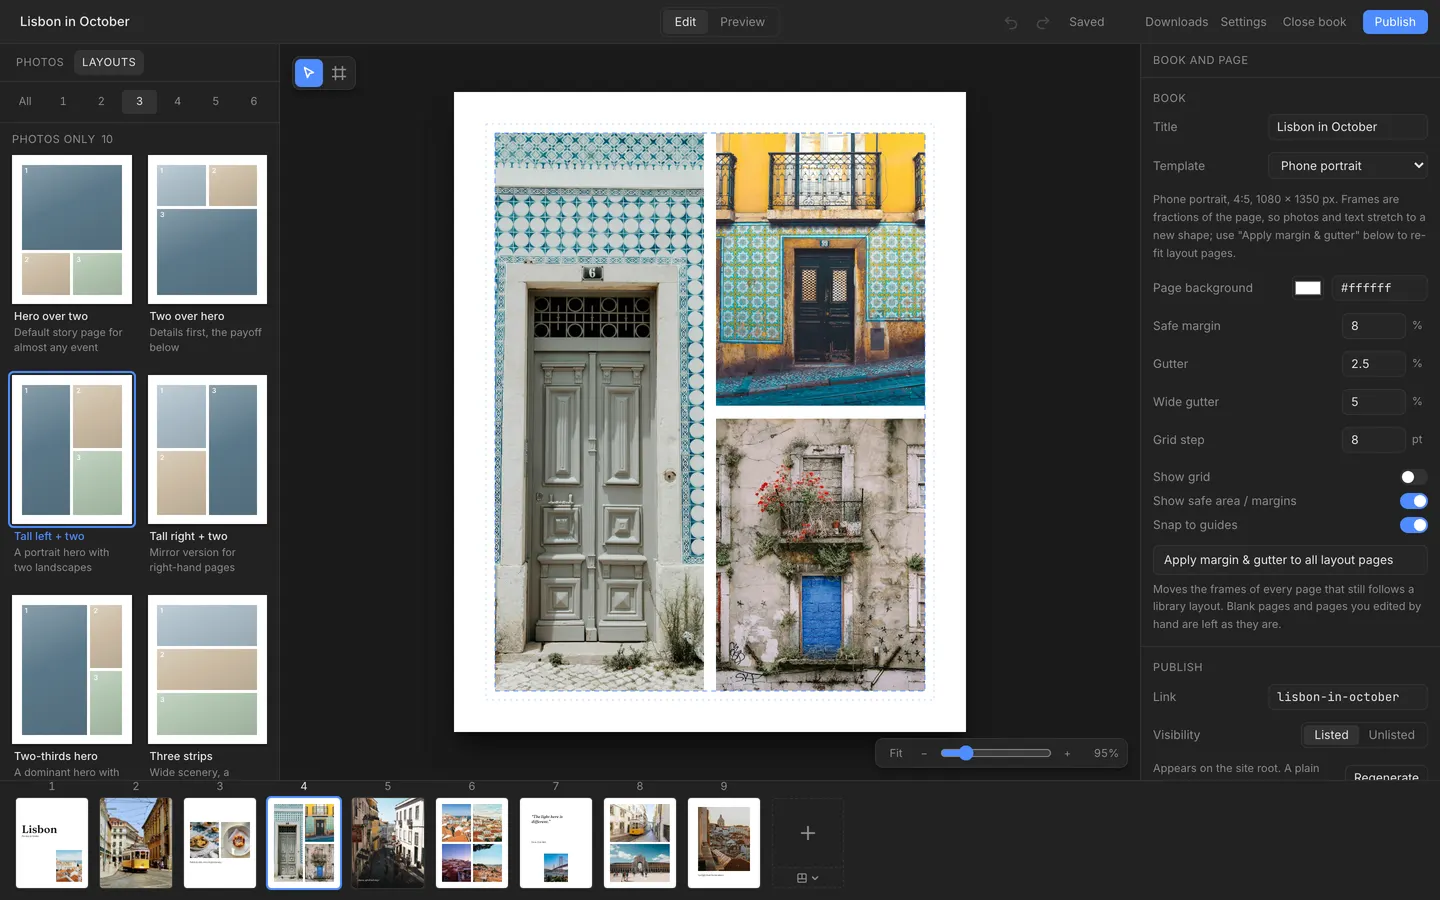Viewport: 1440px width, 900px height.
Task: Click the Regenerate link button
Action: (x=1386, y=776)
